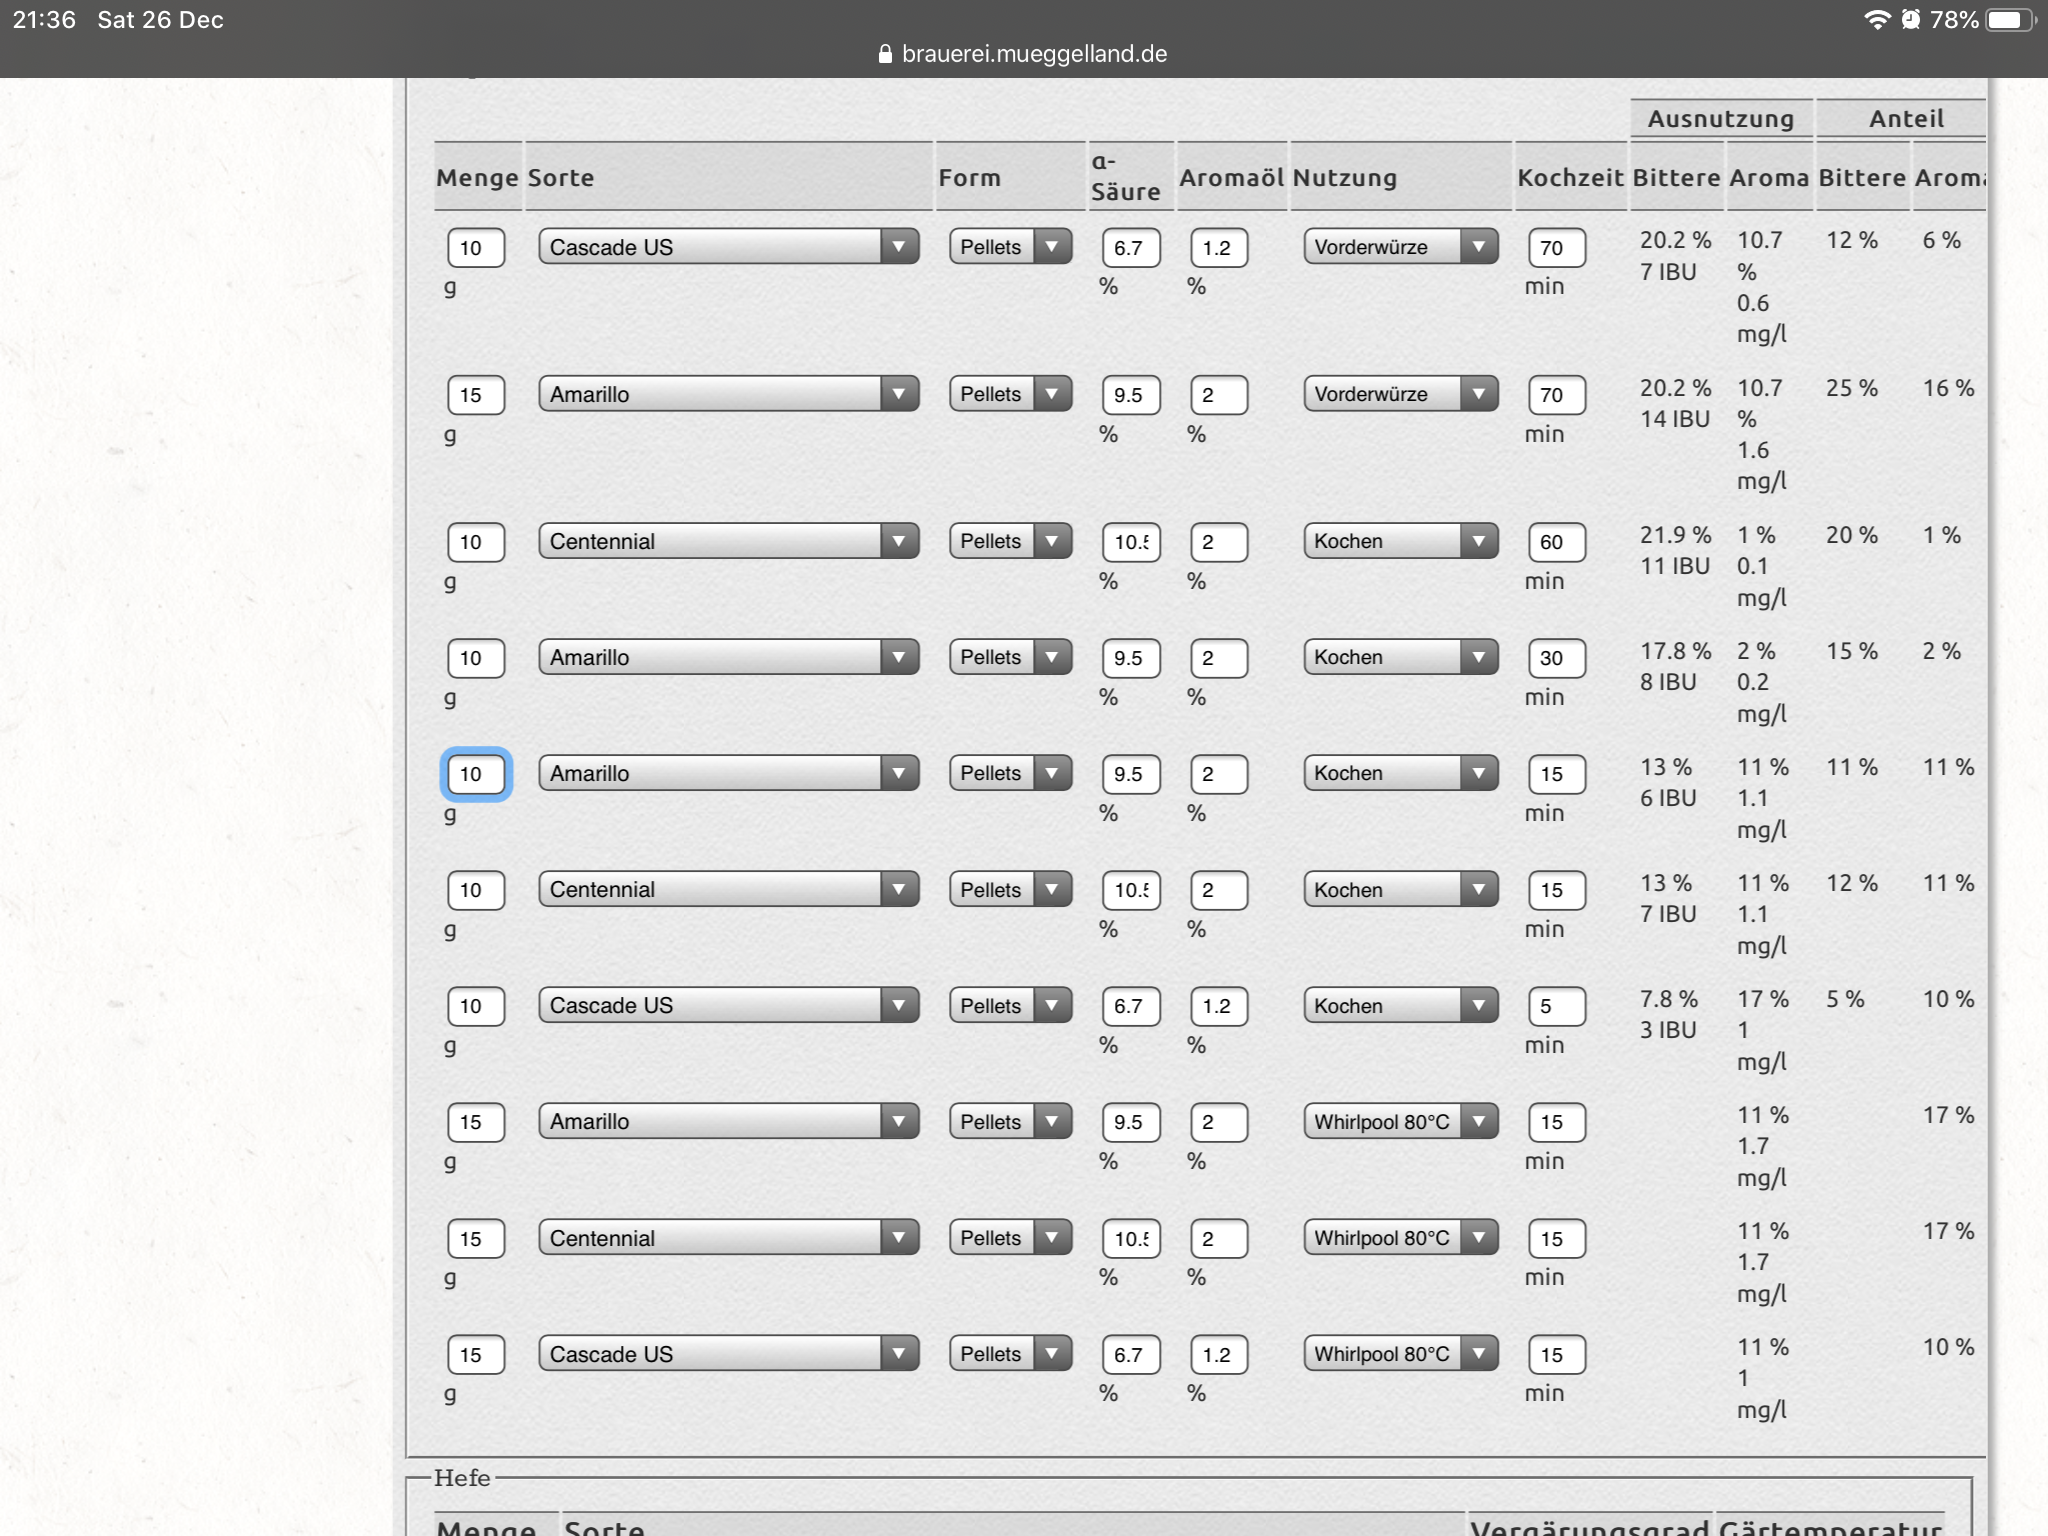Tap the battery indicator icon
The width and height of the screenshot is (2048, 1536).
tap(2011, 20)
